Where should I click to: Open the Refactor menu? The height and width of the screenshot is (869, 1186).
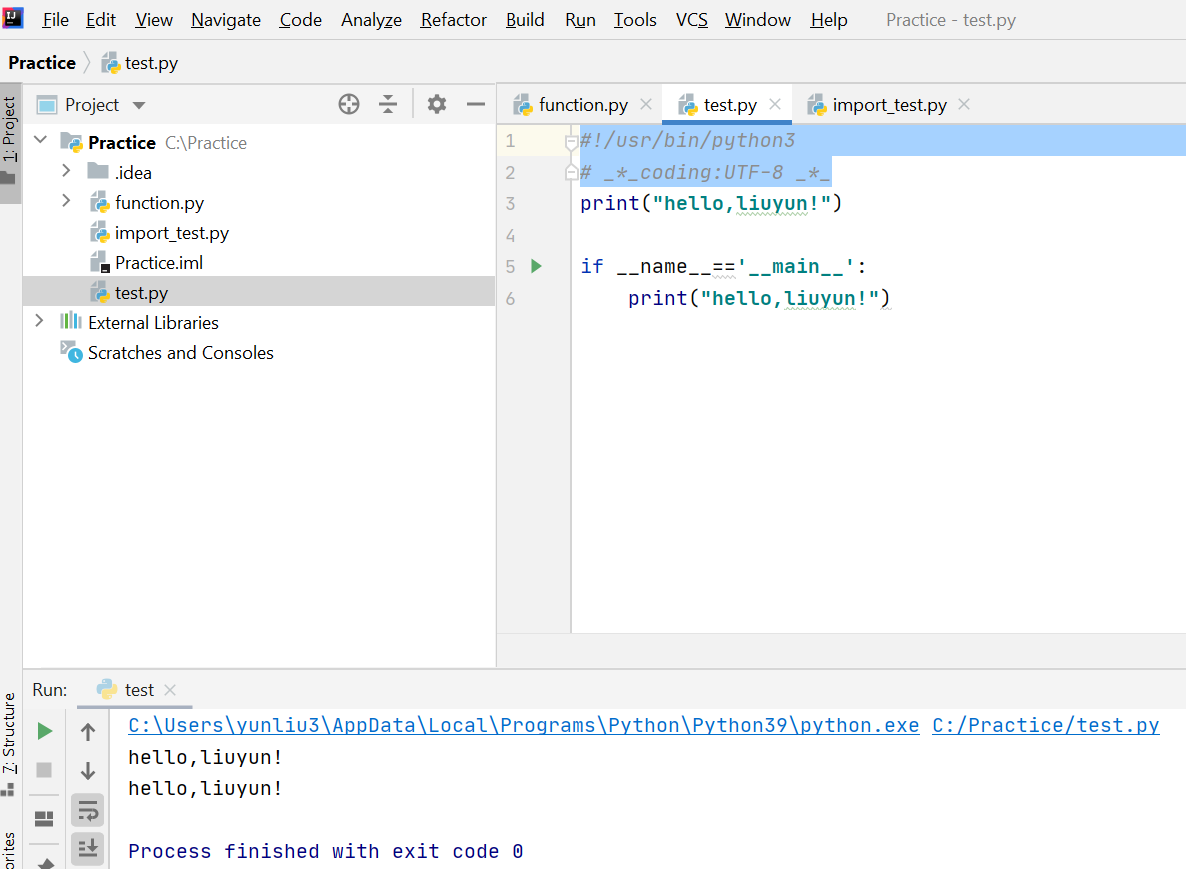point(453,19)
